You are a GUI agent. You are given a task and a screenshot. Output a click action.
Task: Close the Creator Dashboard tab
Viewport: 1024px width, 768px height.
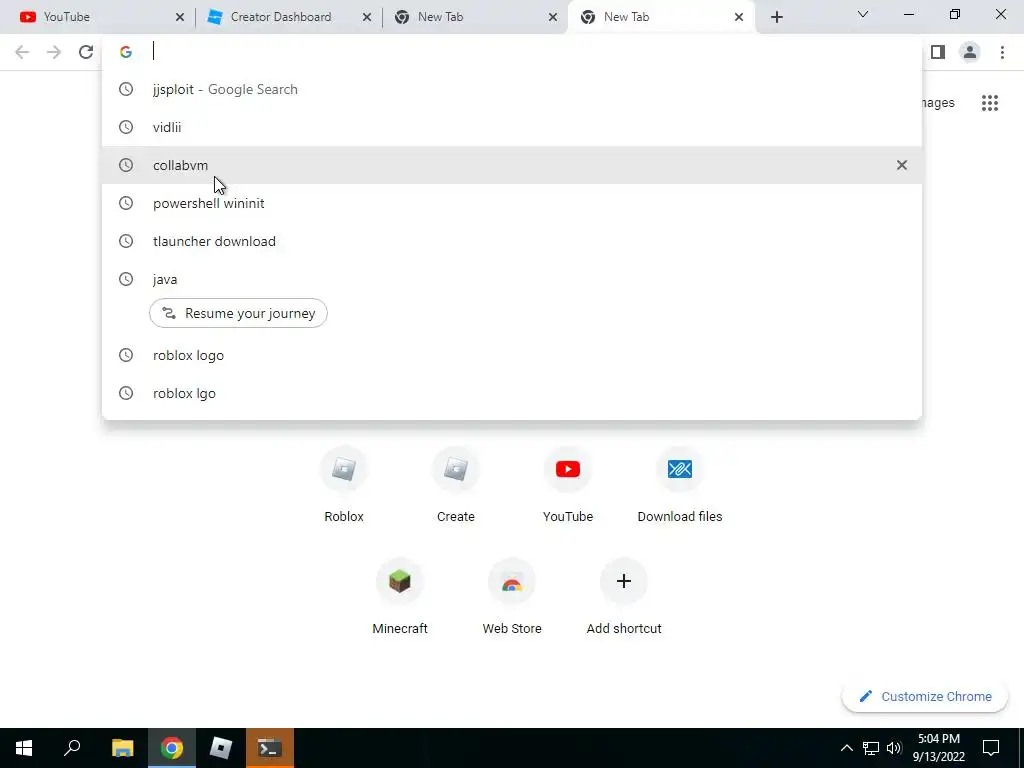coord(366,17)
